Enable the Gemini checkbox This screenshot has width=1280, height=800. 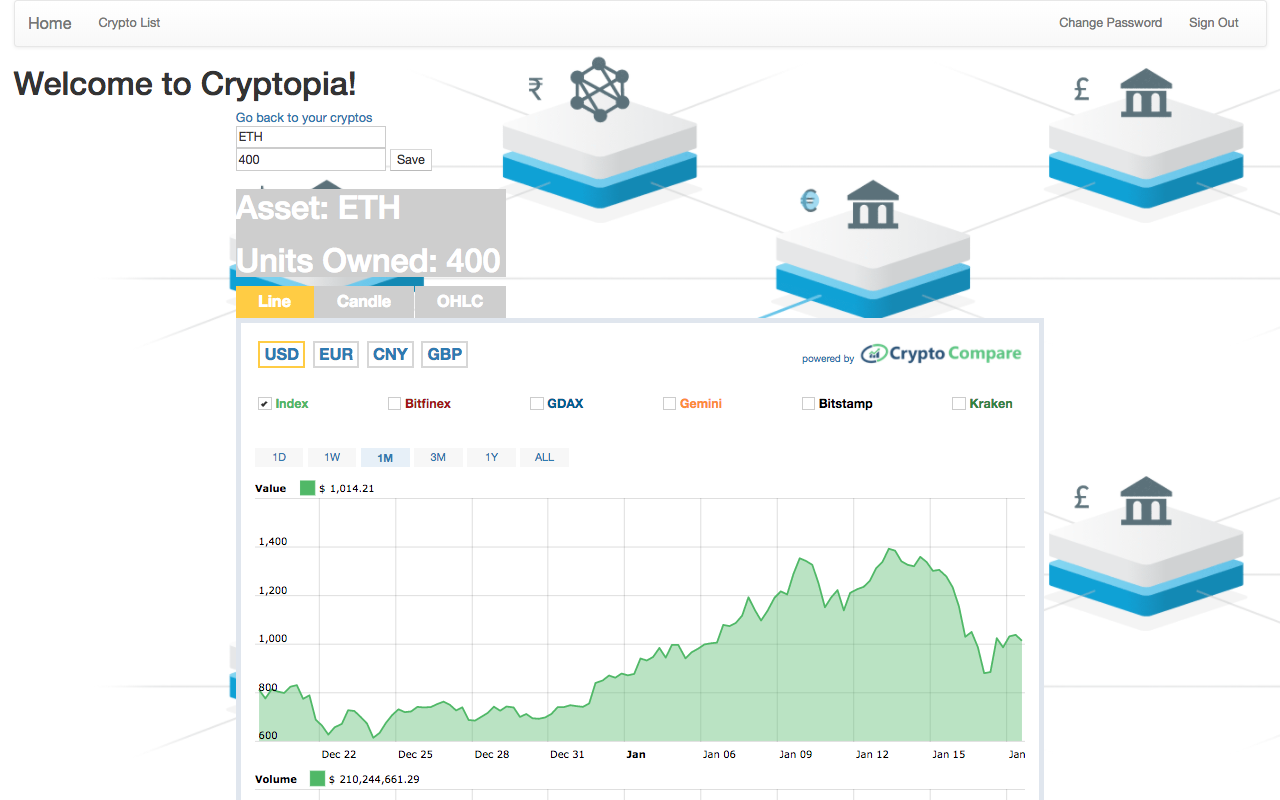pos(670,404)
